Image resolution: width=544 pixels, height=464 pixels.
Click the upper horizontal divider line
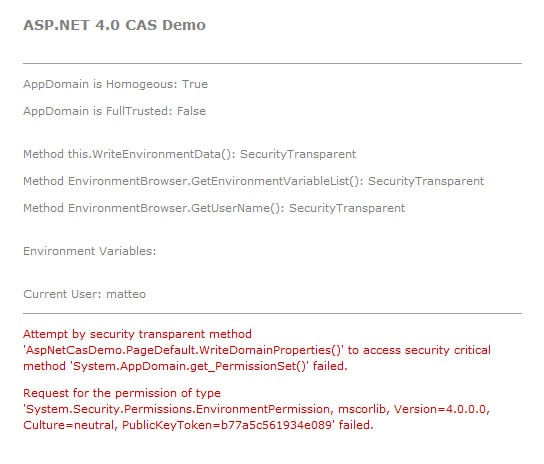[272, 64]
